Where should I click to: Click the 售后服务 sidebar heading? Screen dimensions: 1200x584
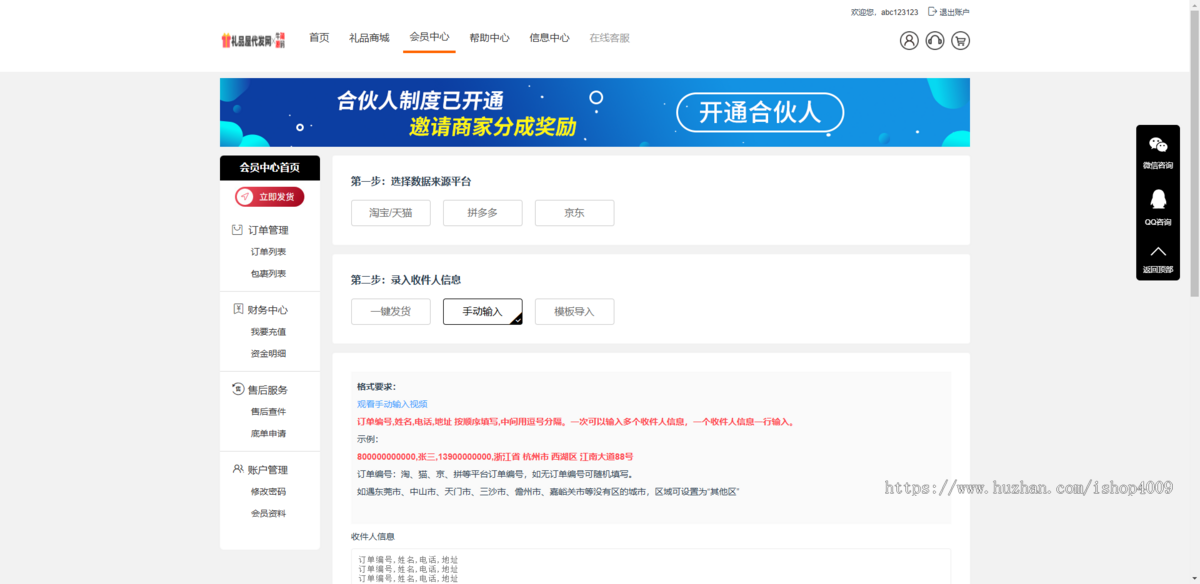[268, 390]
